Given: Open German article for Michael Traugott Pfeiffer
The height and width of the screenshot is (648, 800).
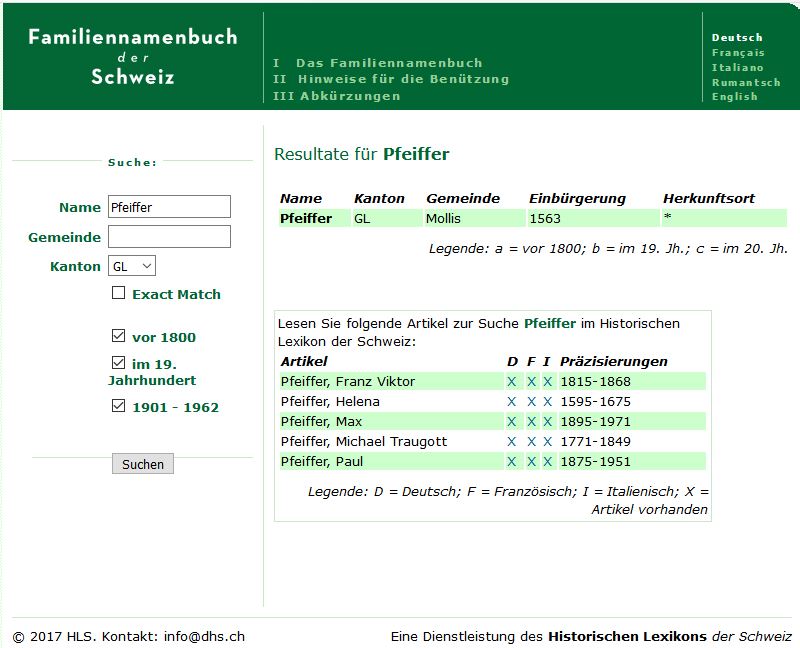Looking at the screenshot, I should tap(512, 442).
